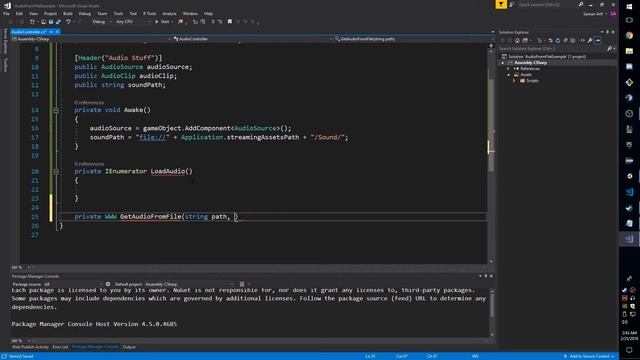Click the Open File toolbar icon
Image resolution: width=640 pixels, height=360 pixels.
click(x=43, y=22)
